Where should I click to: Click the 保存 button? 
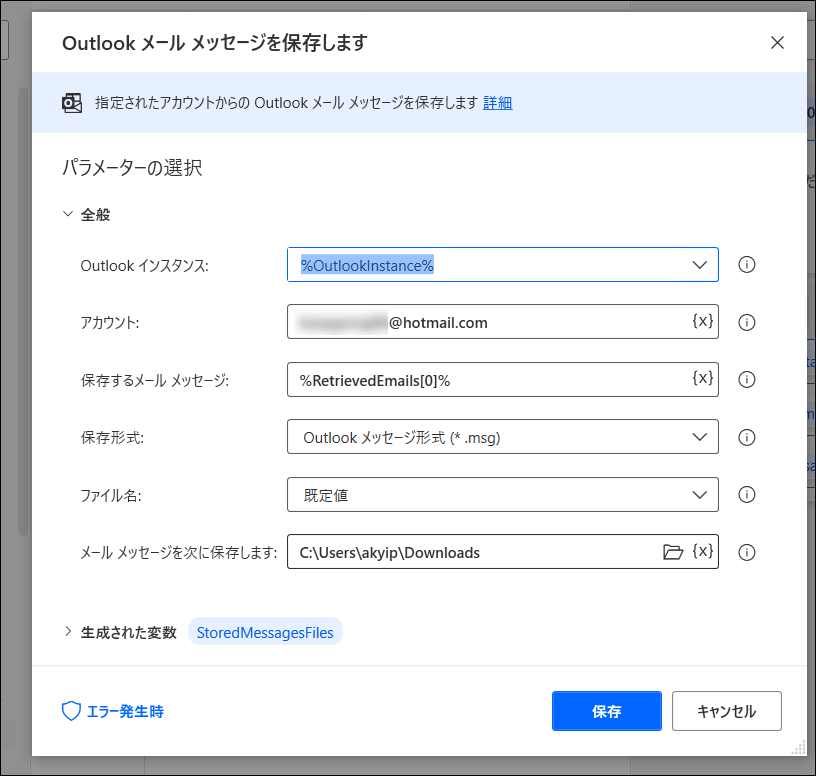(607, 711)
